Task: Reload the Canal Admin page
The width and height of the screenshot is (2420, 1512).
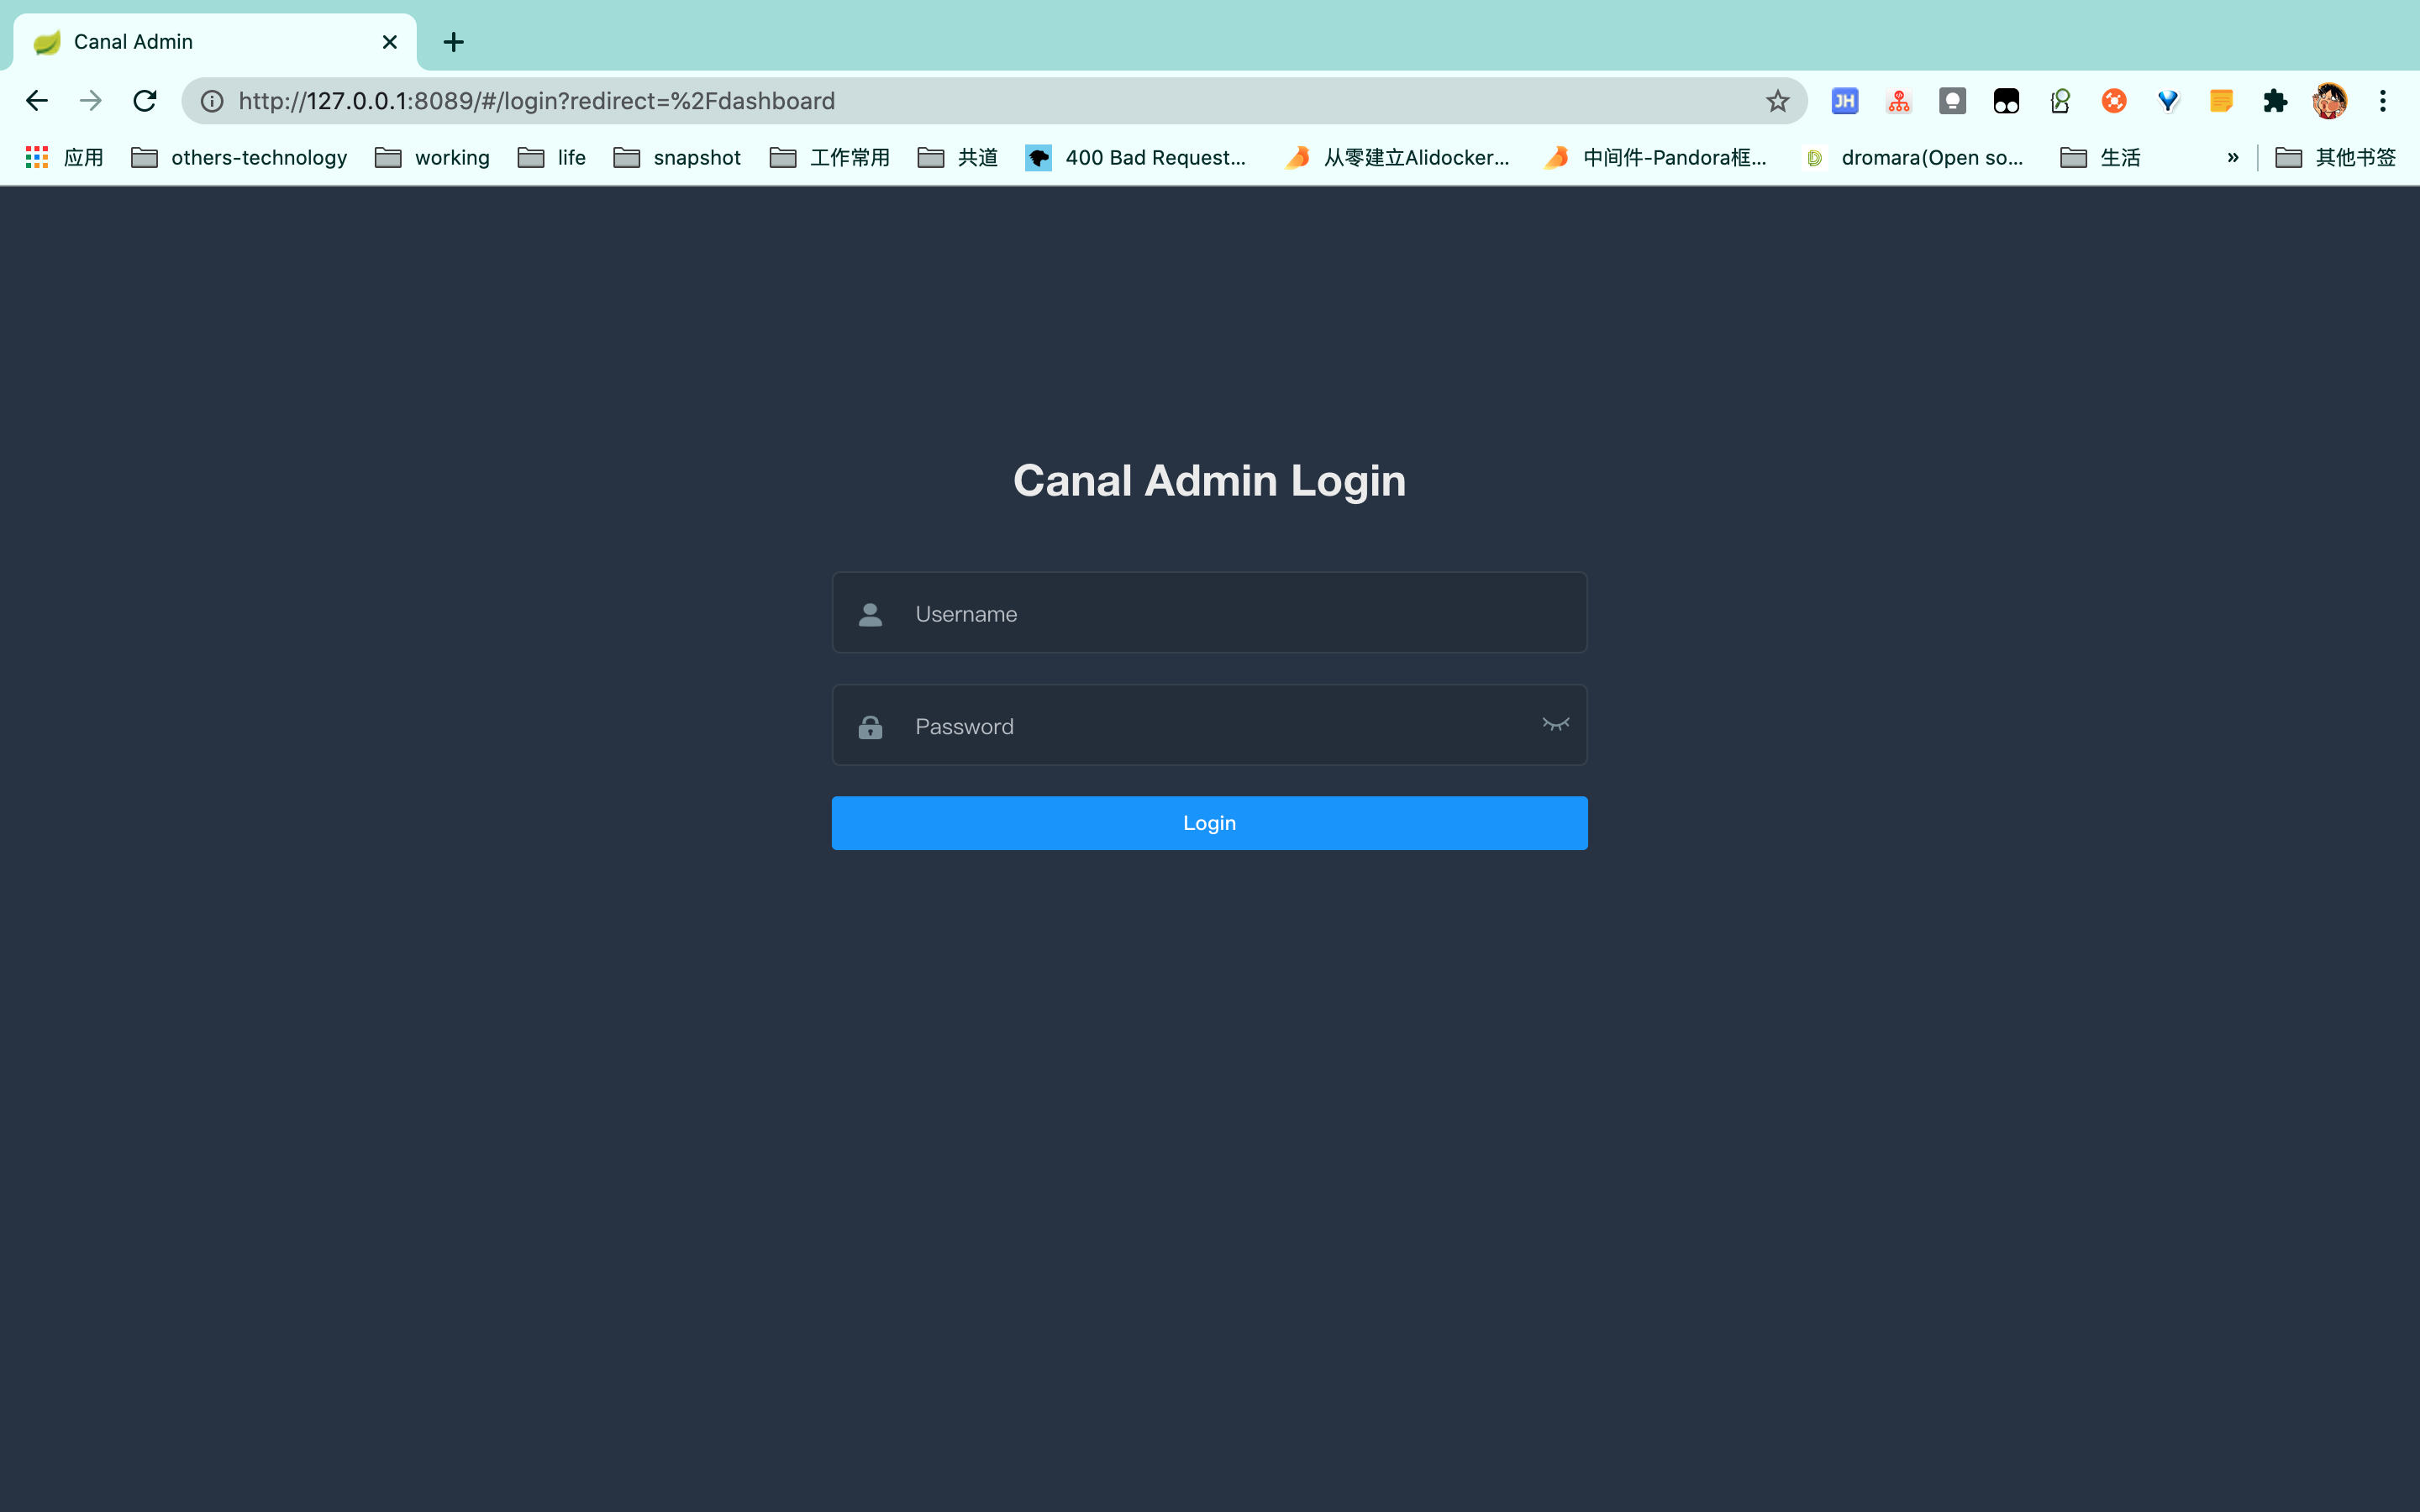Action: (x=145, y=101)
